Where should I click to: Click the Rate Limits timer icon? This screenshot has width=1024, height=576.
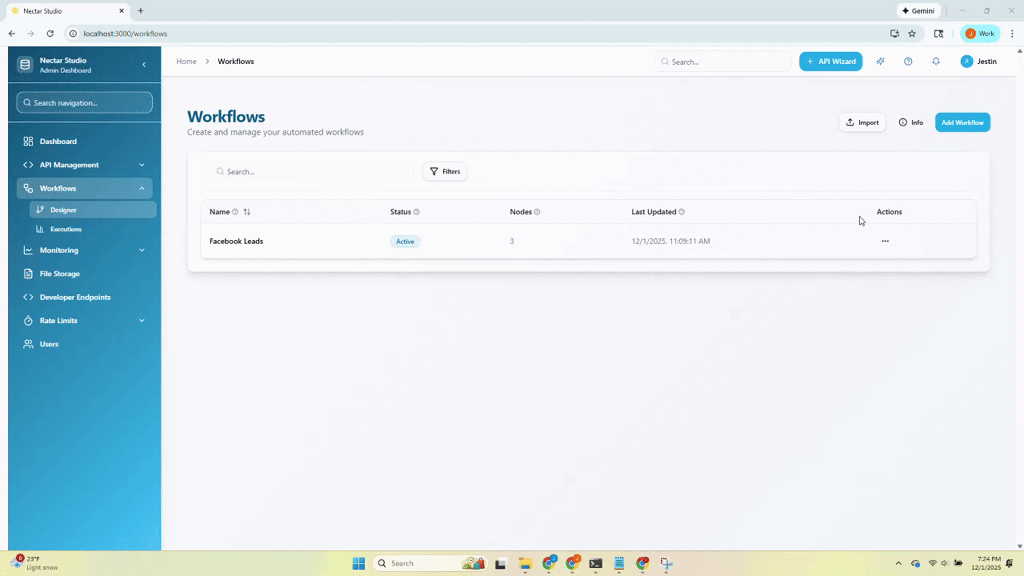click(x=28, y=321)
